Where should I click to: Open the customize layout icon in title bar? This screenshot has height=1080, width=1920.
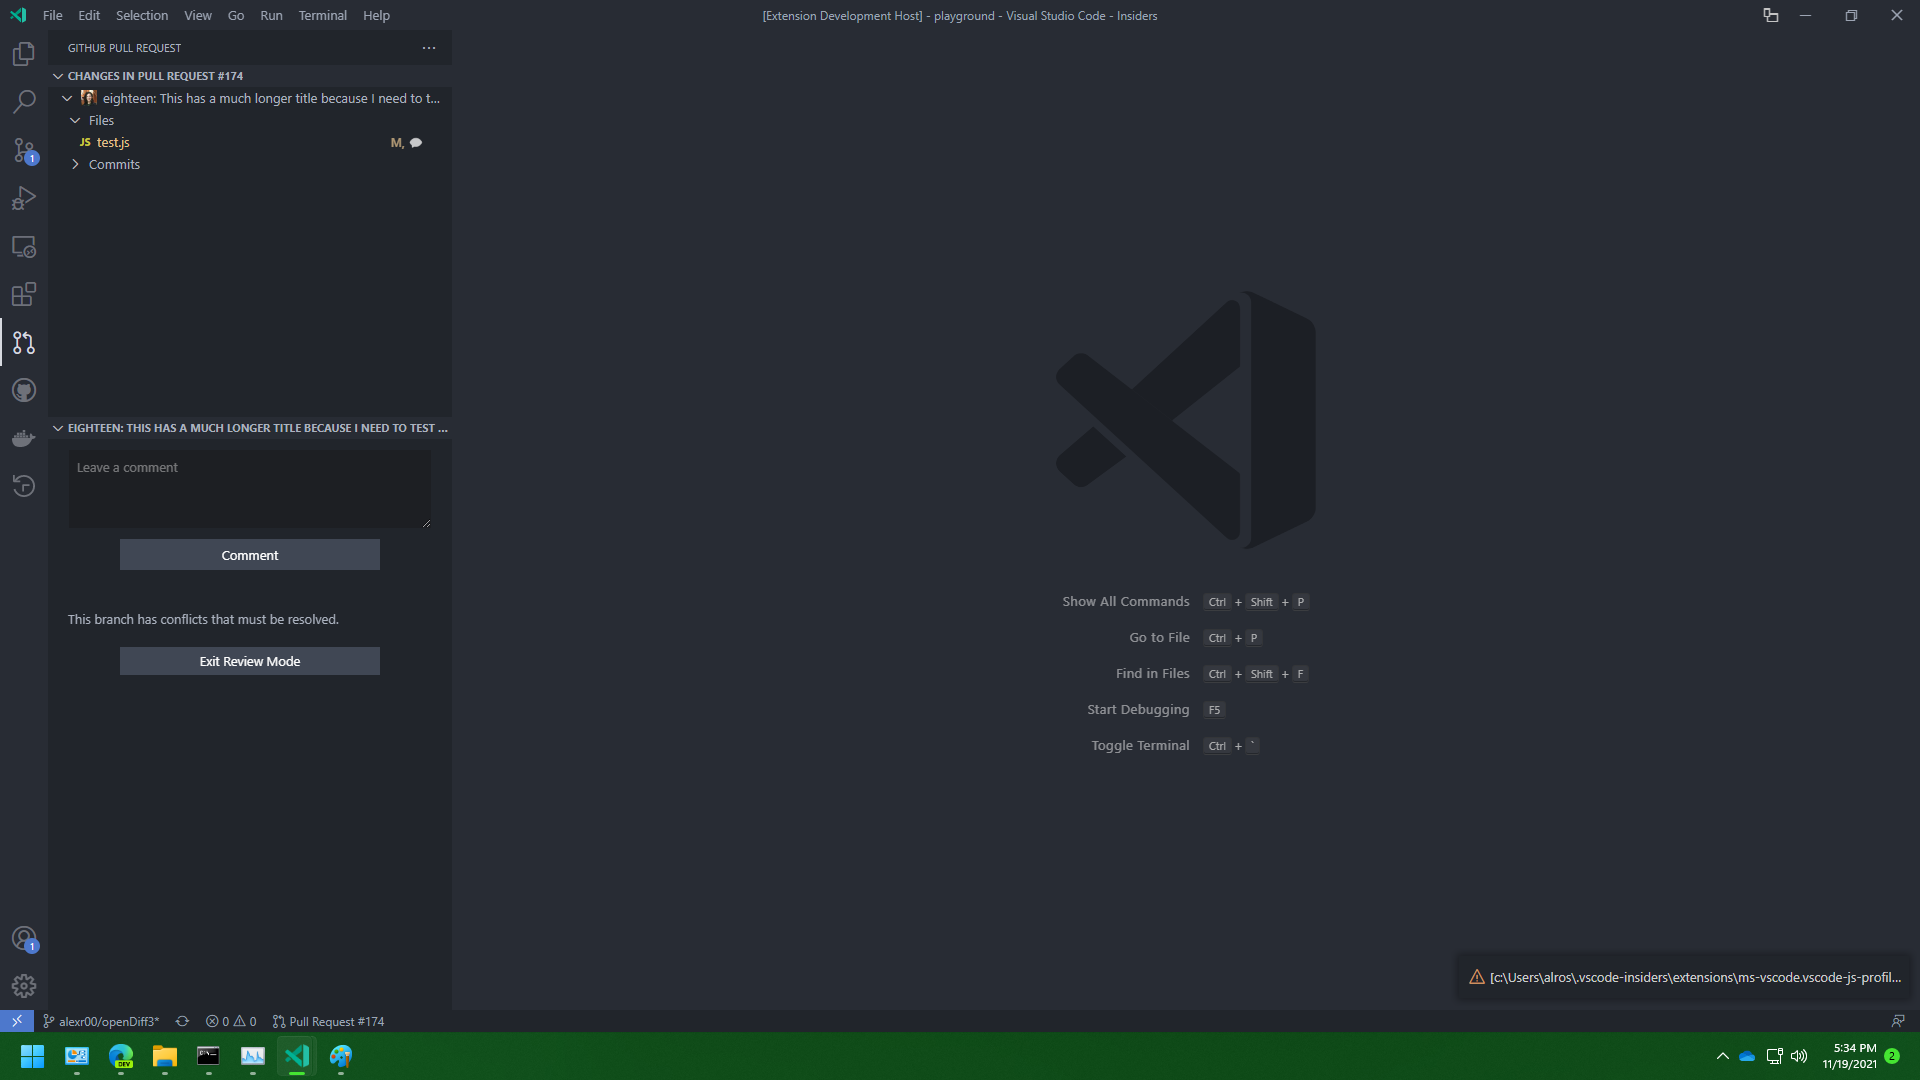[1770, 15]
